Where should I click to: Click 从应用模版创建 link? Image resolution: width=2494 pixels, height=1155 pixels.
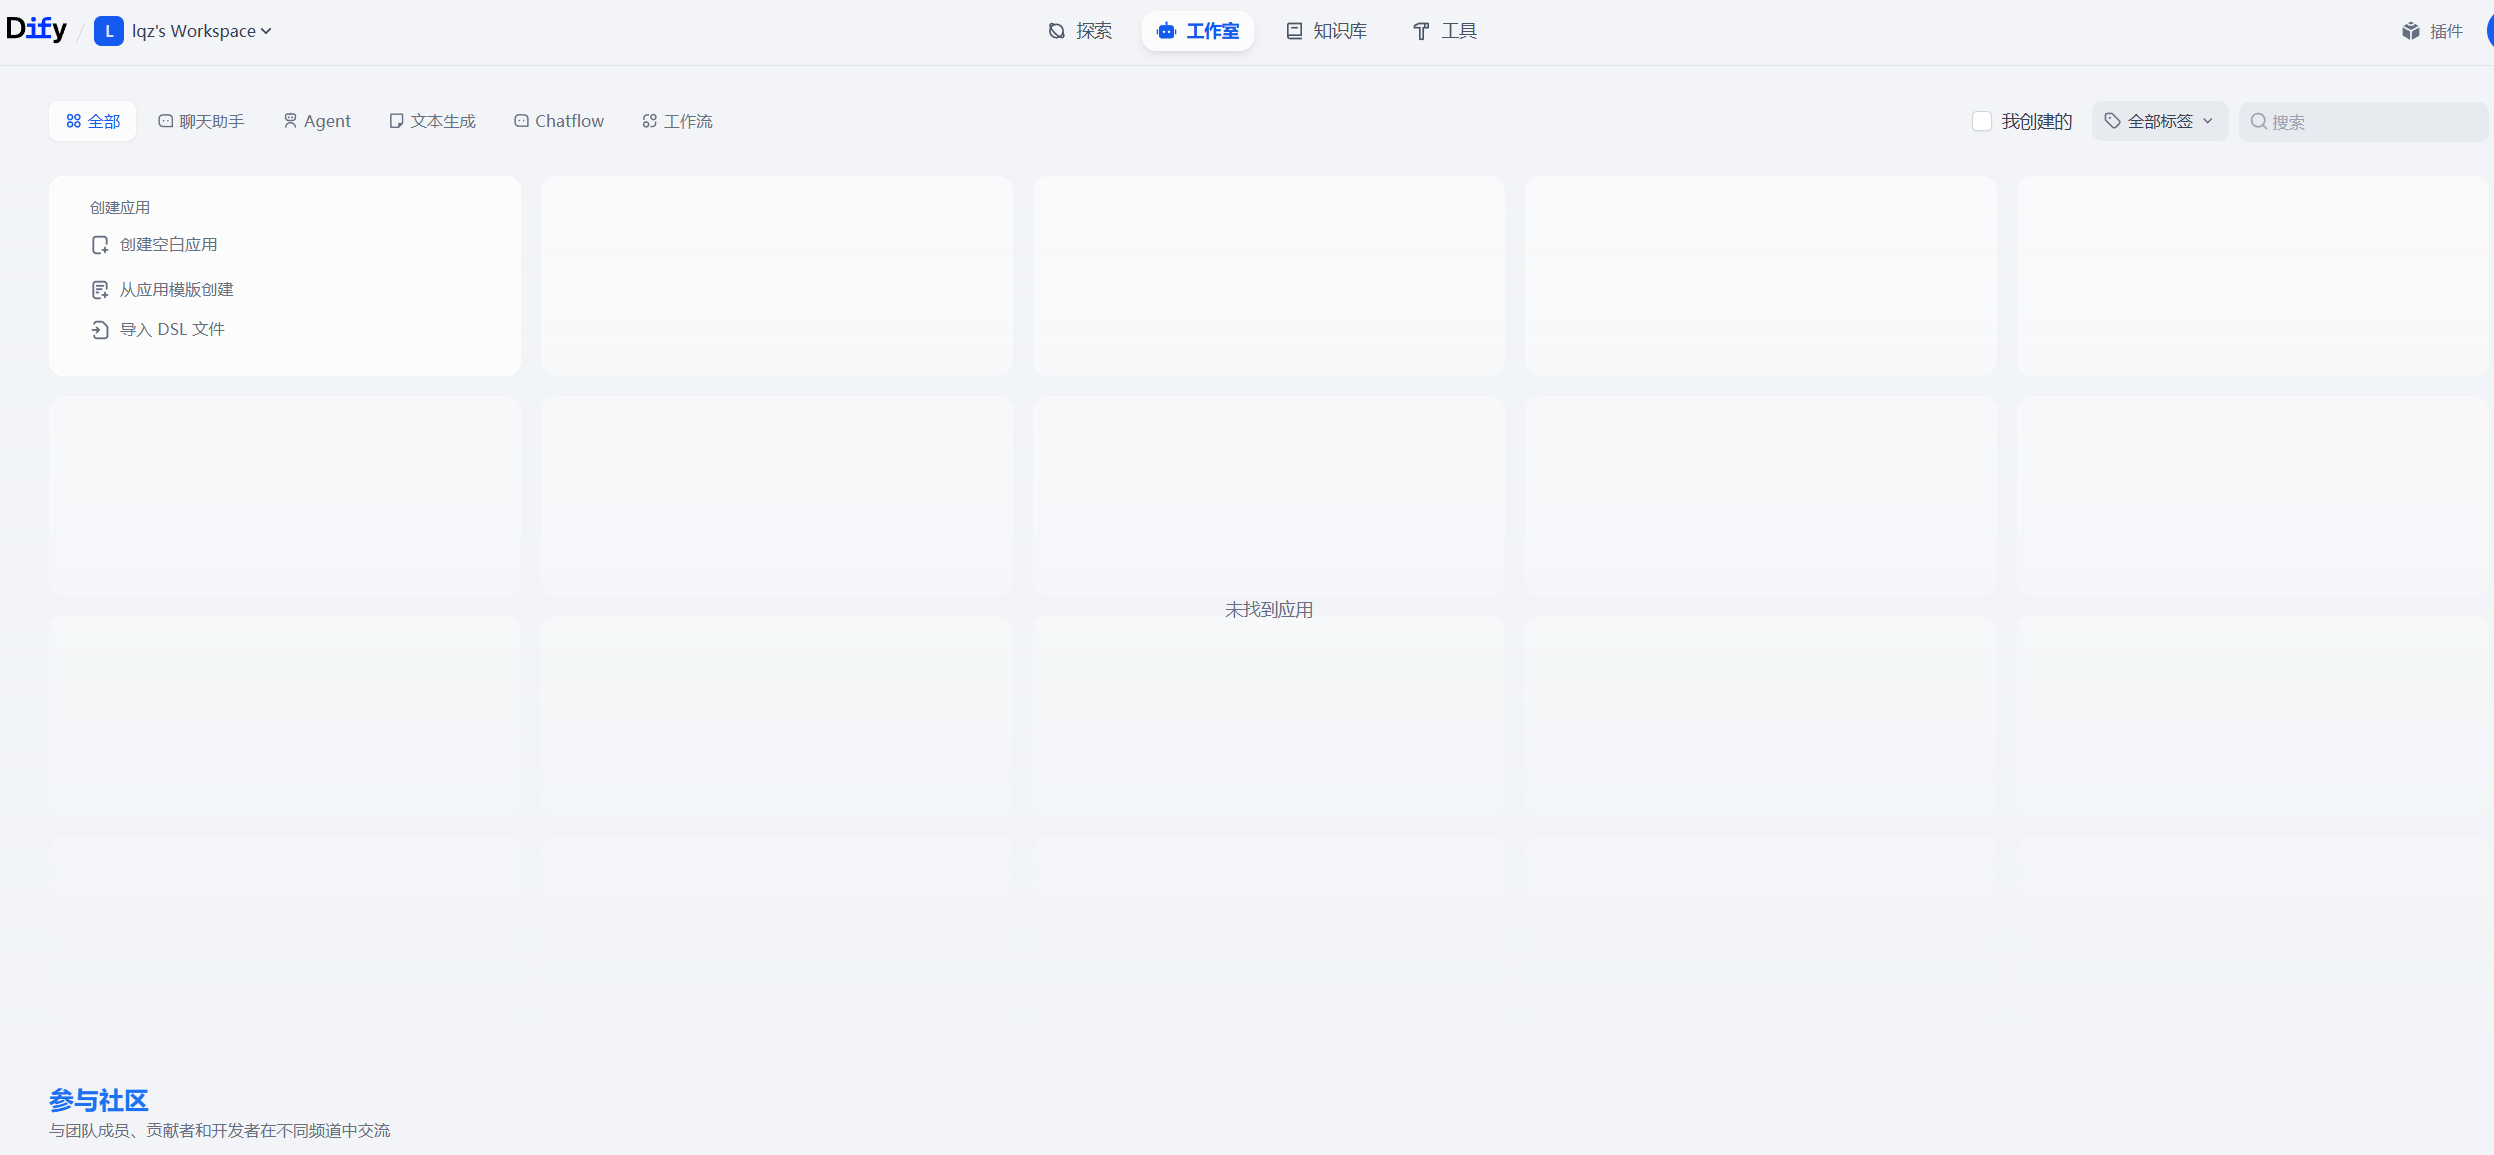click(x=176, y=289)
